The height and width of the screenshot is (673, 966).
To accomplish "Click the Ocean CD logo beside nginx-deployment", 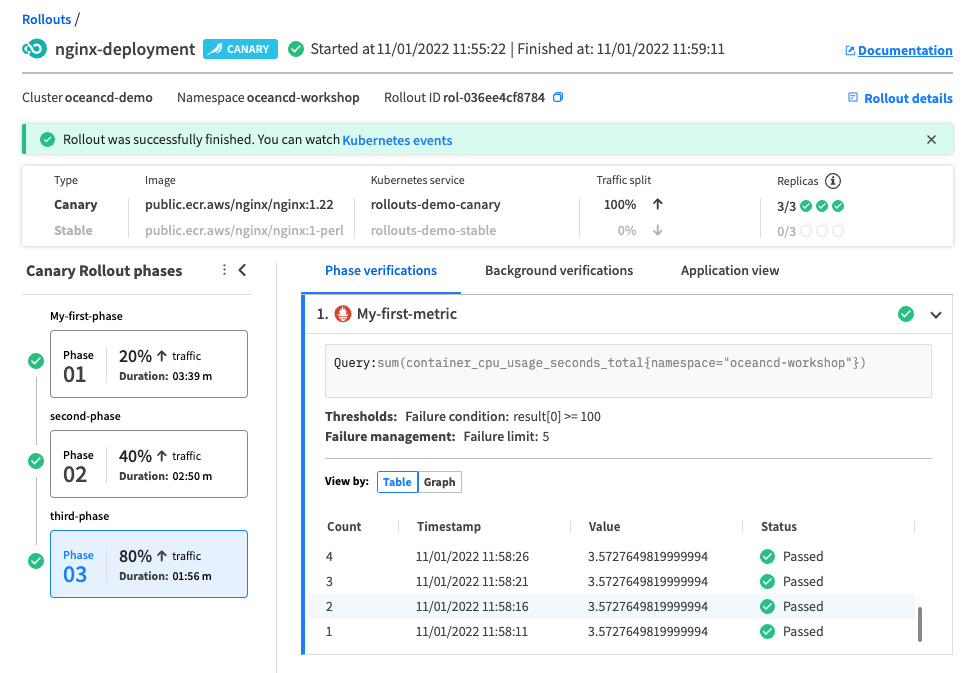I will click(x=34, y=49).
